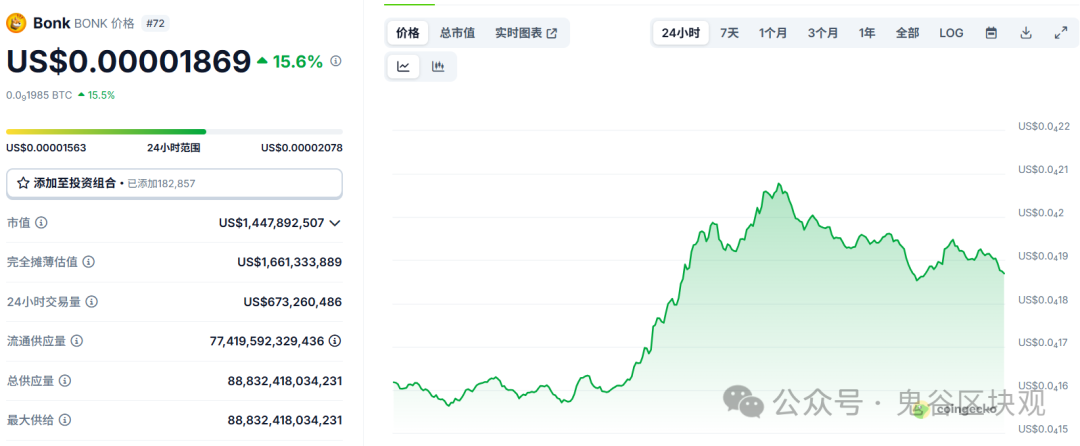
Task: Open 实时图表 external link
Action: tap(526, 33)
